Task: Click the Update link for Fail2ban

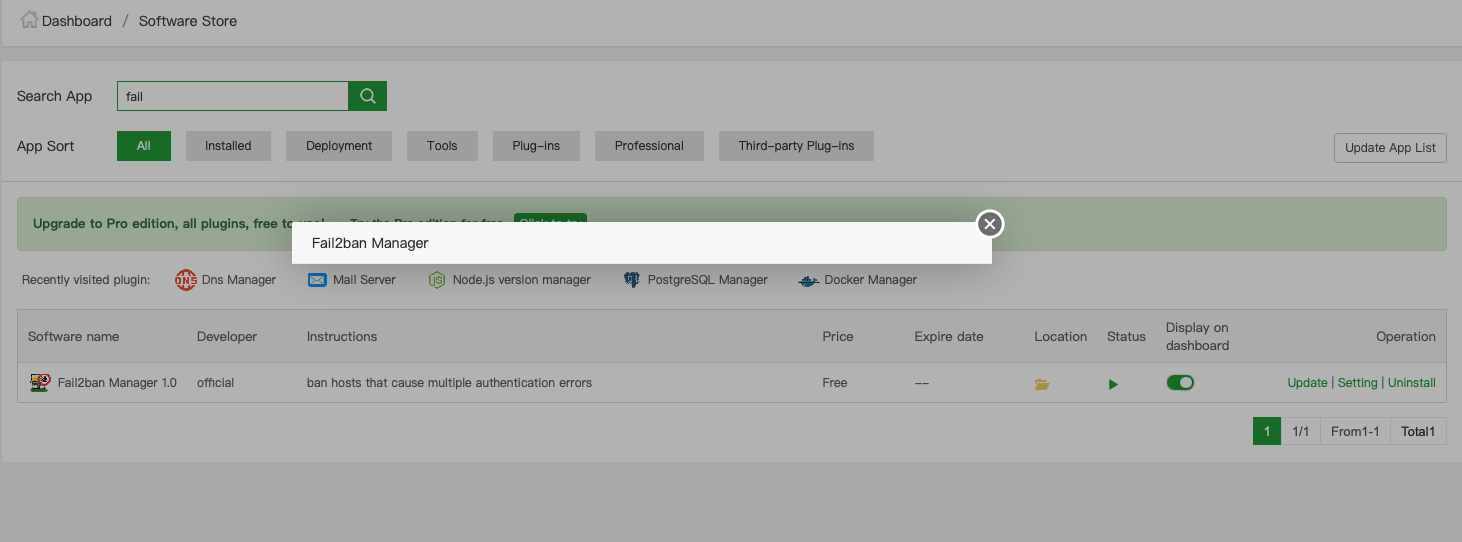Action: point(1307,383)
